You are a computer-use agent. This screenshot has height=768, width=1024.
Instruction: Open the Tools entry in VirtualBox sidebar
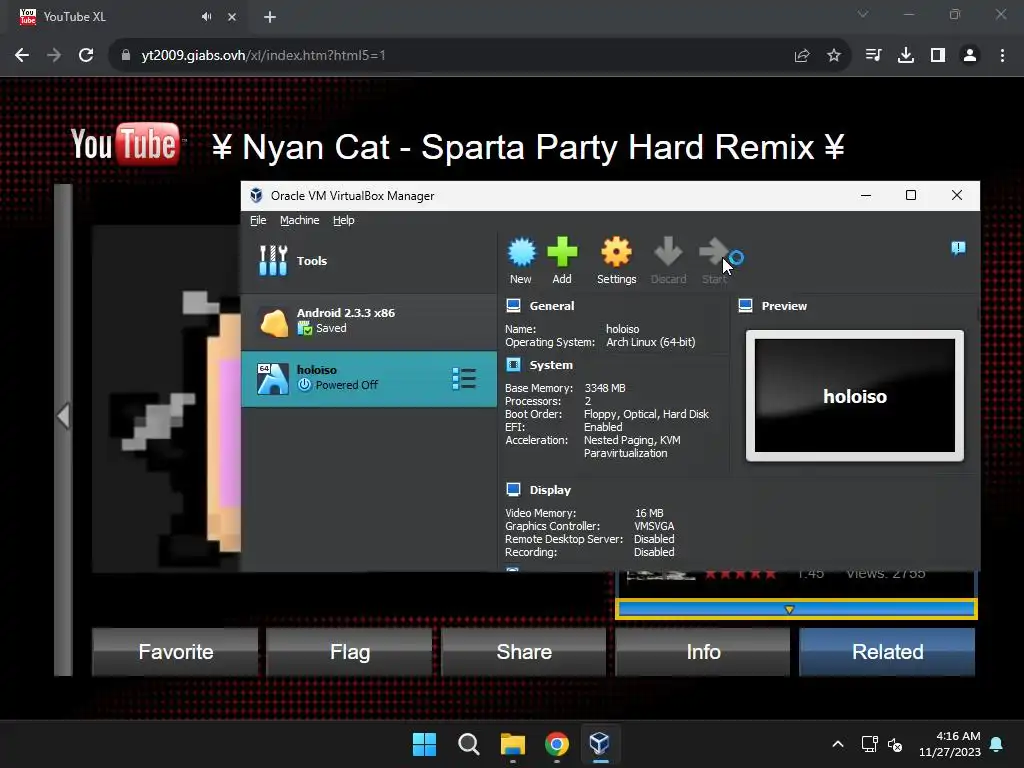point(368,261)
